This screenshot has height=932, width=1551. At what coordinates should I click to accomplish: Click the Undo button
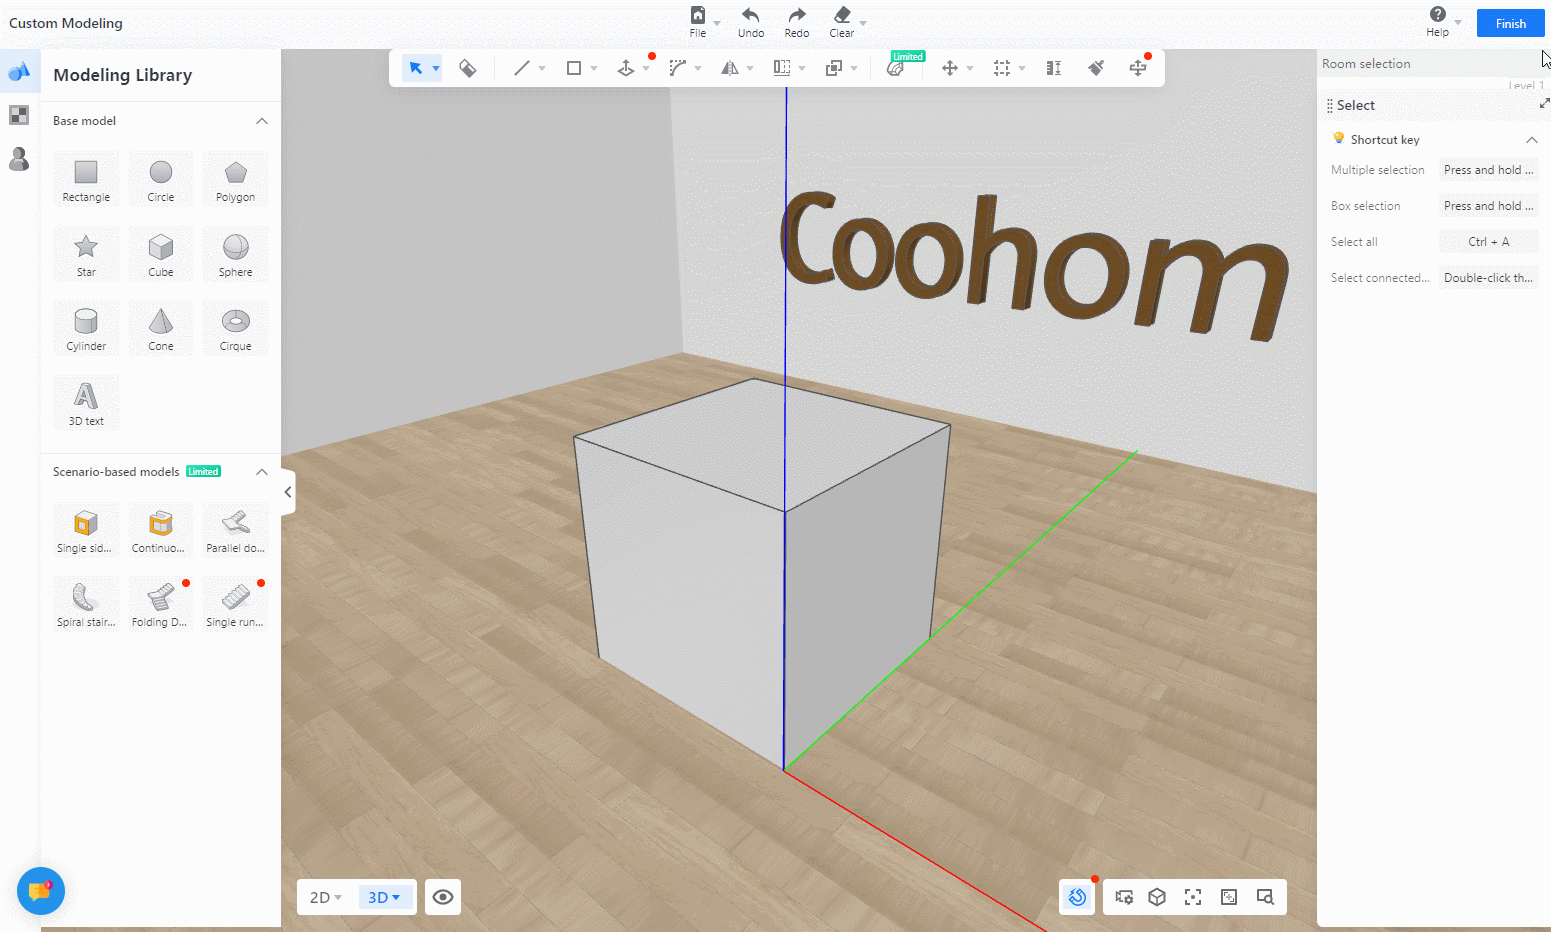tap(751, 22)
